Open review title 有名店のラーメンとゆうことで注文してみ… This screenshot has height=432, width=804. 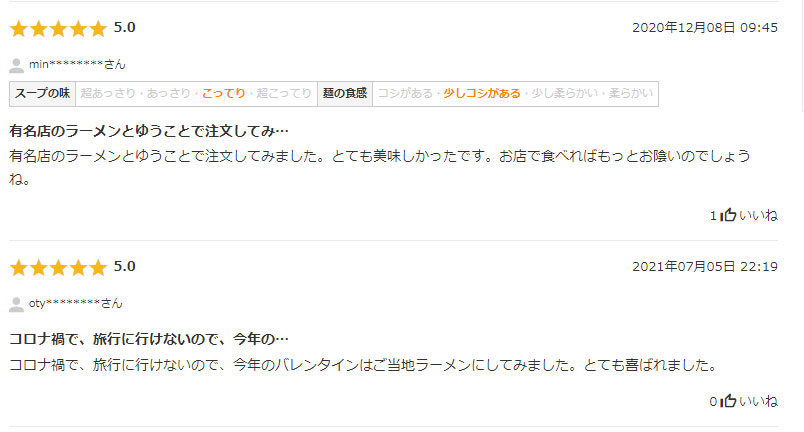pos(149,131)
